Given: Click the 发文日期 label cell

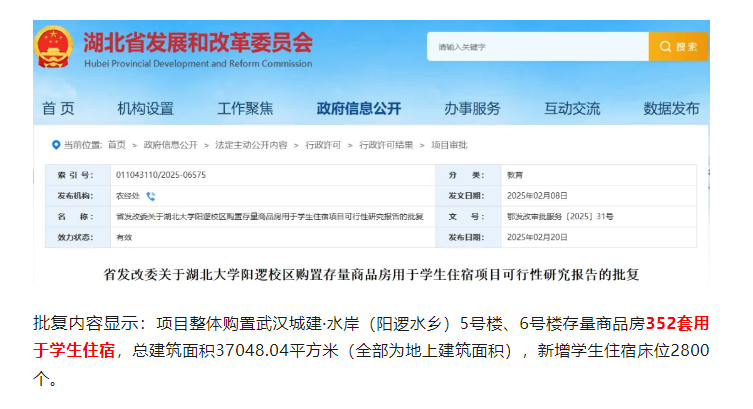Looking at the screenshot, I should [468, 196].
